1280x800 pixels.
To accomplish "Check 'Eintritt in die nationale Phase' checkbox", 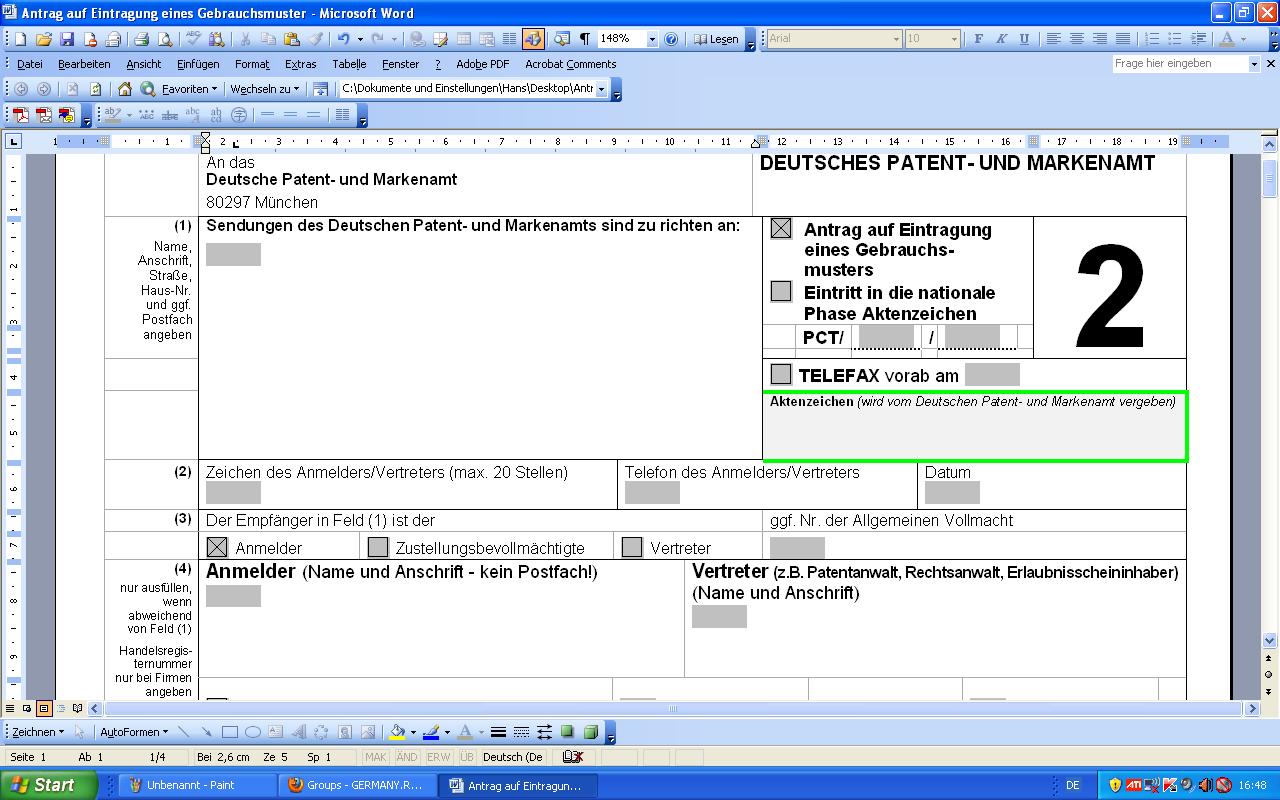I will [781, 291].
